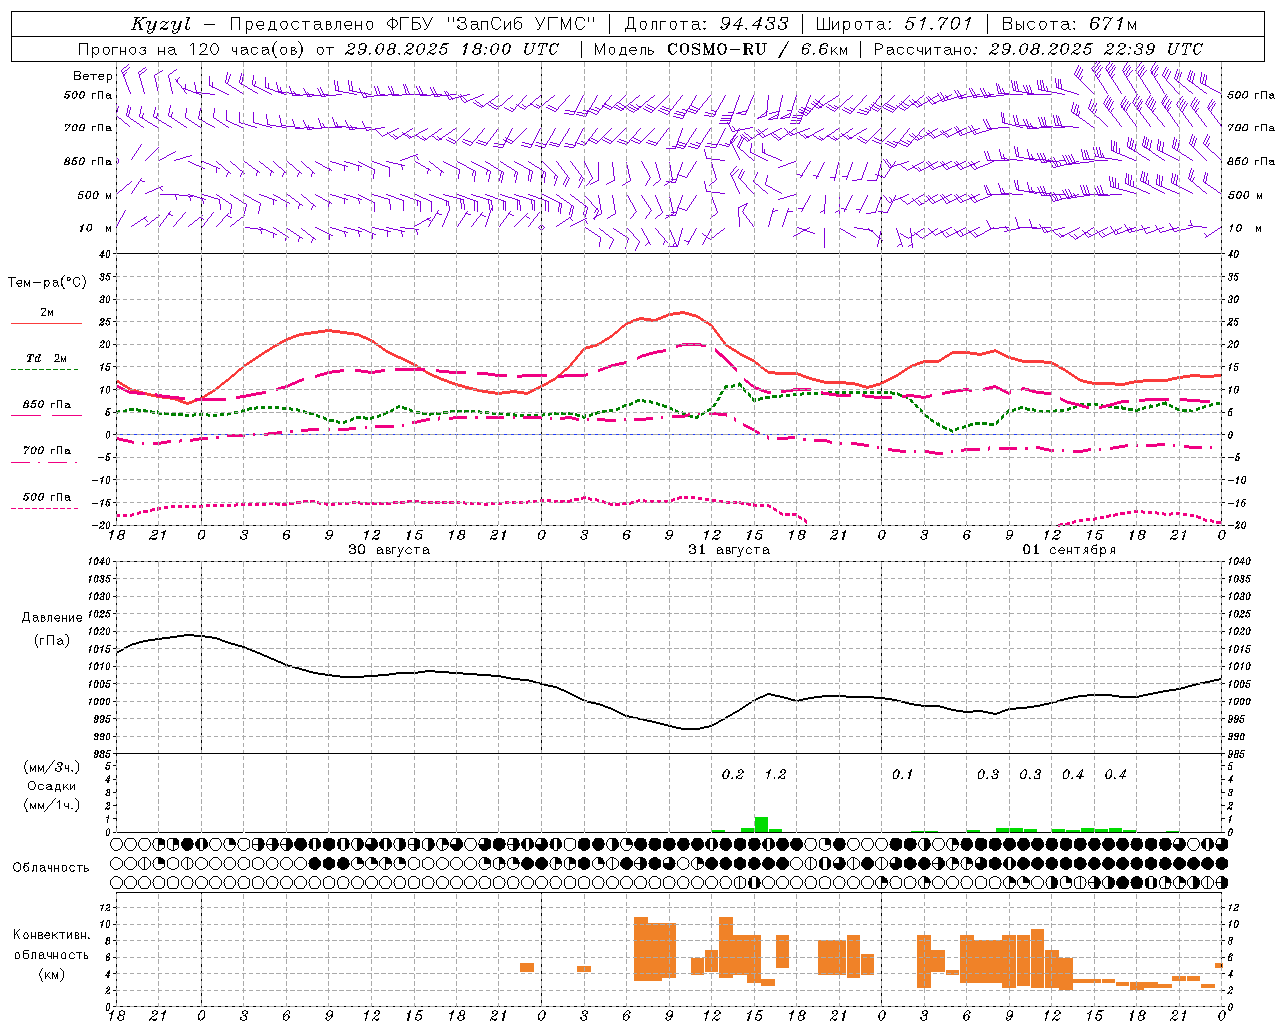
Task: Click the 2м temperature legend label
Action: [x=47, y=313]
